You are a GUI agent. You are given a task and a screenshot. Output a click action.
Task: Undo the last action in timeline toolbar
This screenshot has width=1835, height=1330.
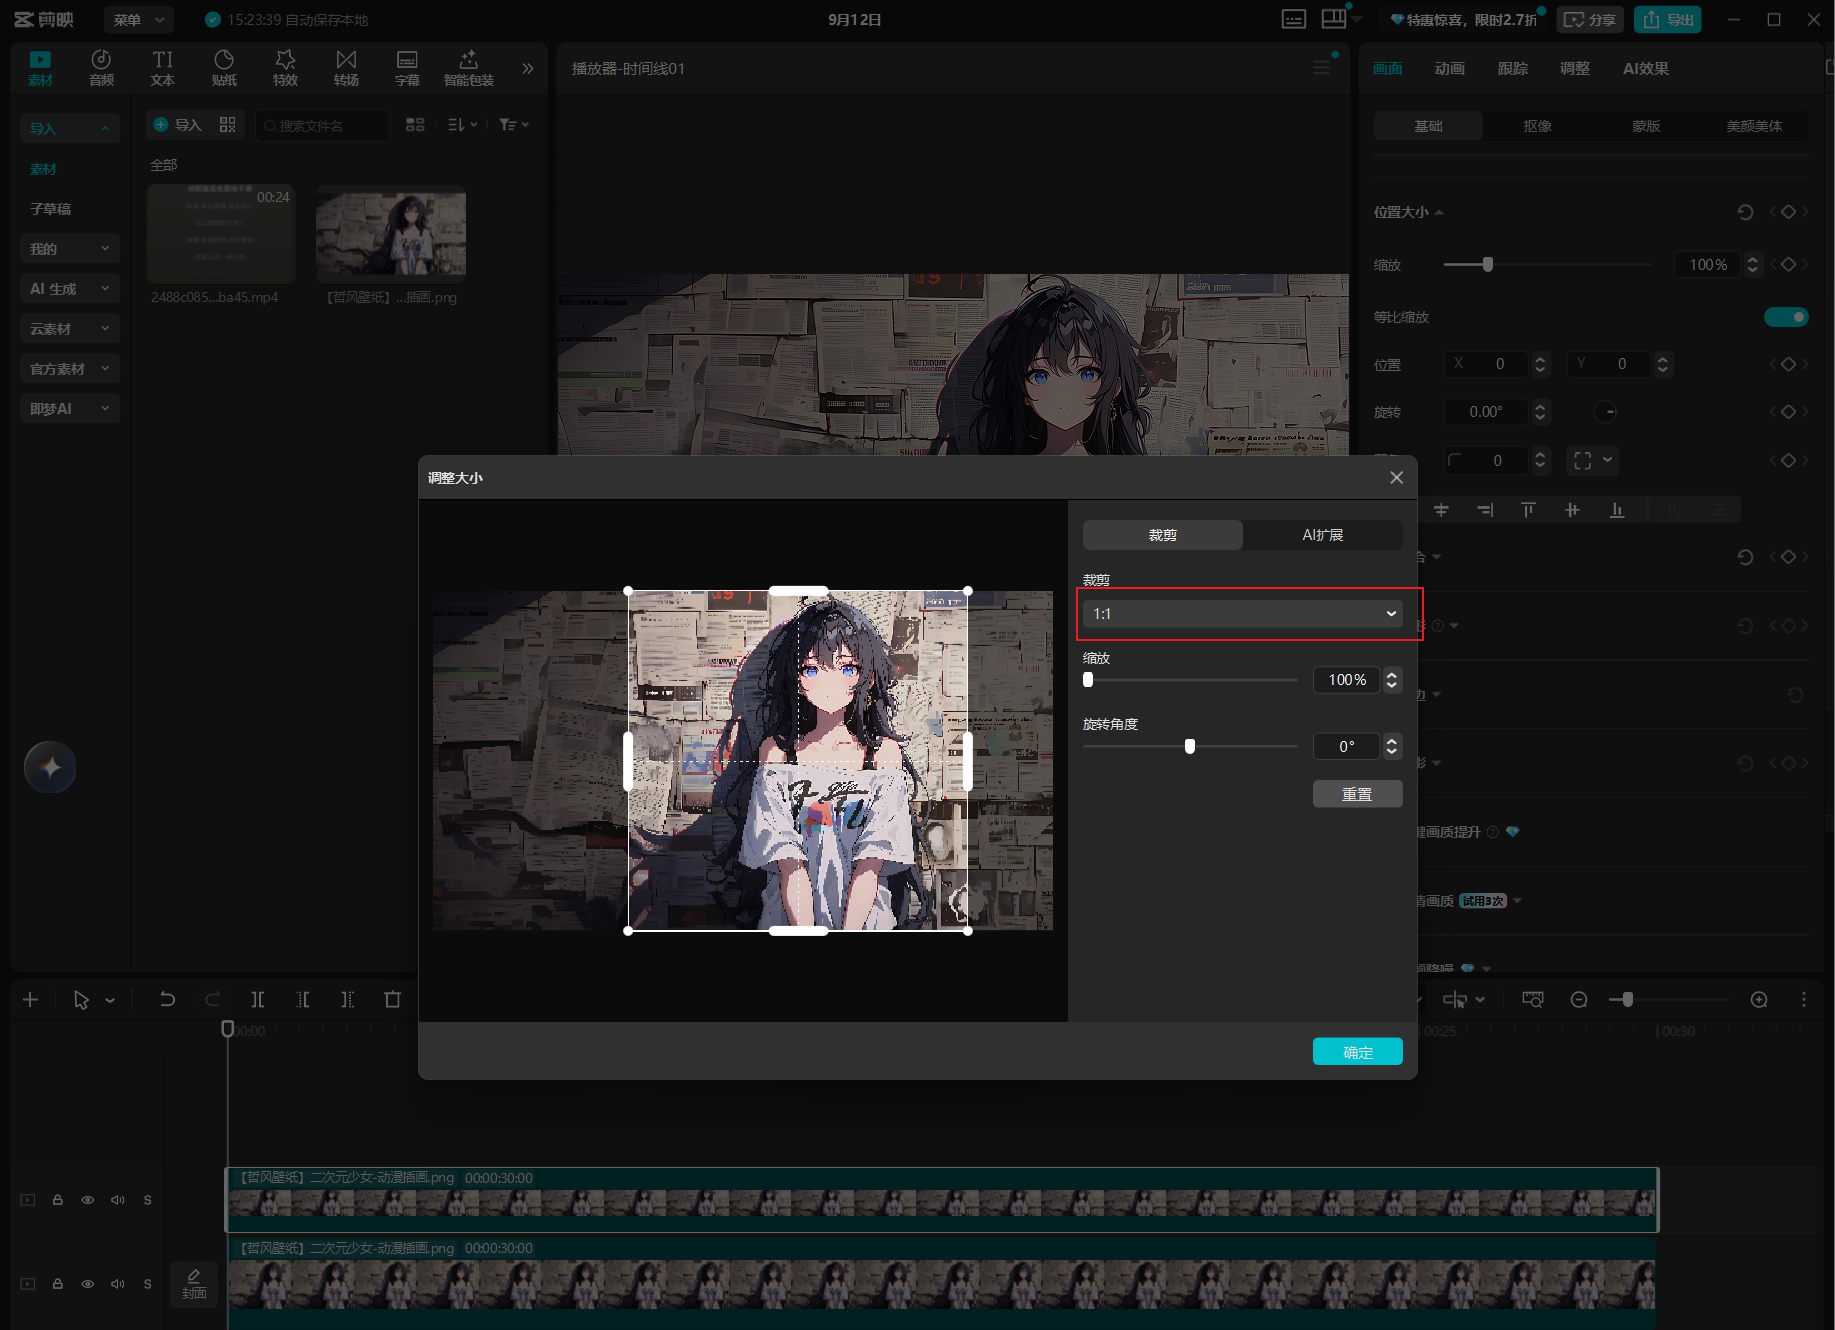tap(167, 999)
